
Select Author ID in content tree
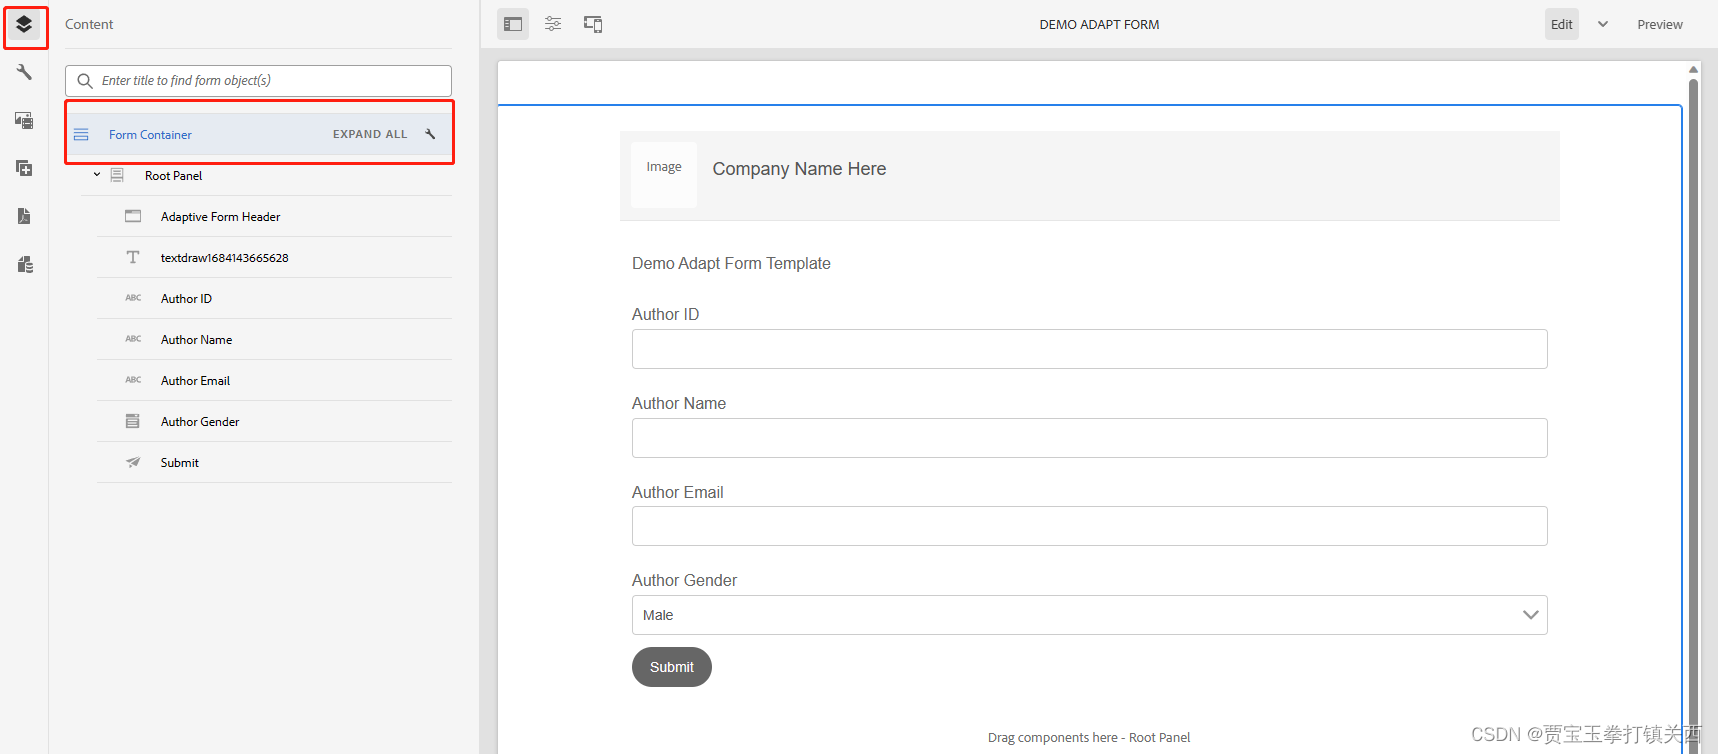click(x=186, y=299)
